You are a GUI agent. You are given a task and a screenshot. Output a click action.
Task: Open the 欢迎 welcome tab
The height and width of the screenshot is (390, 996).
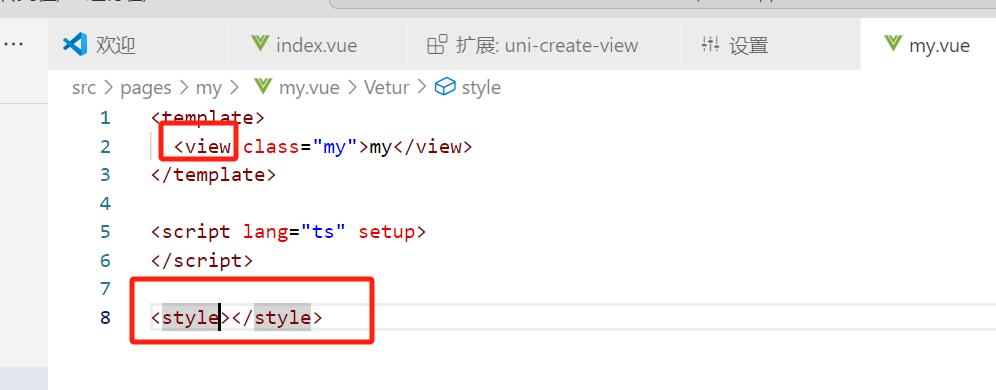[x=137, y=44]
